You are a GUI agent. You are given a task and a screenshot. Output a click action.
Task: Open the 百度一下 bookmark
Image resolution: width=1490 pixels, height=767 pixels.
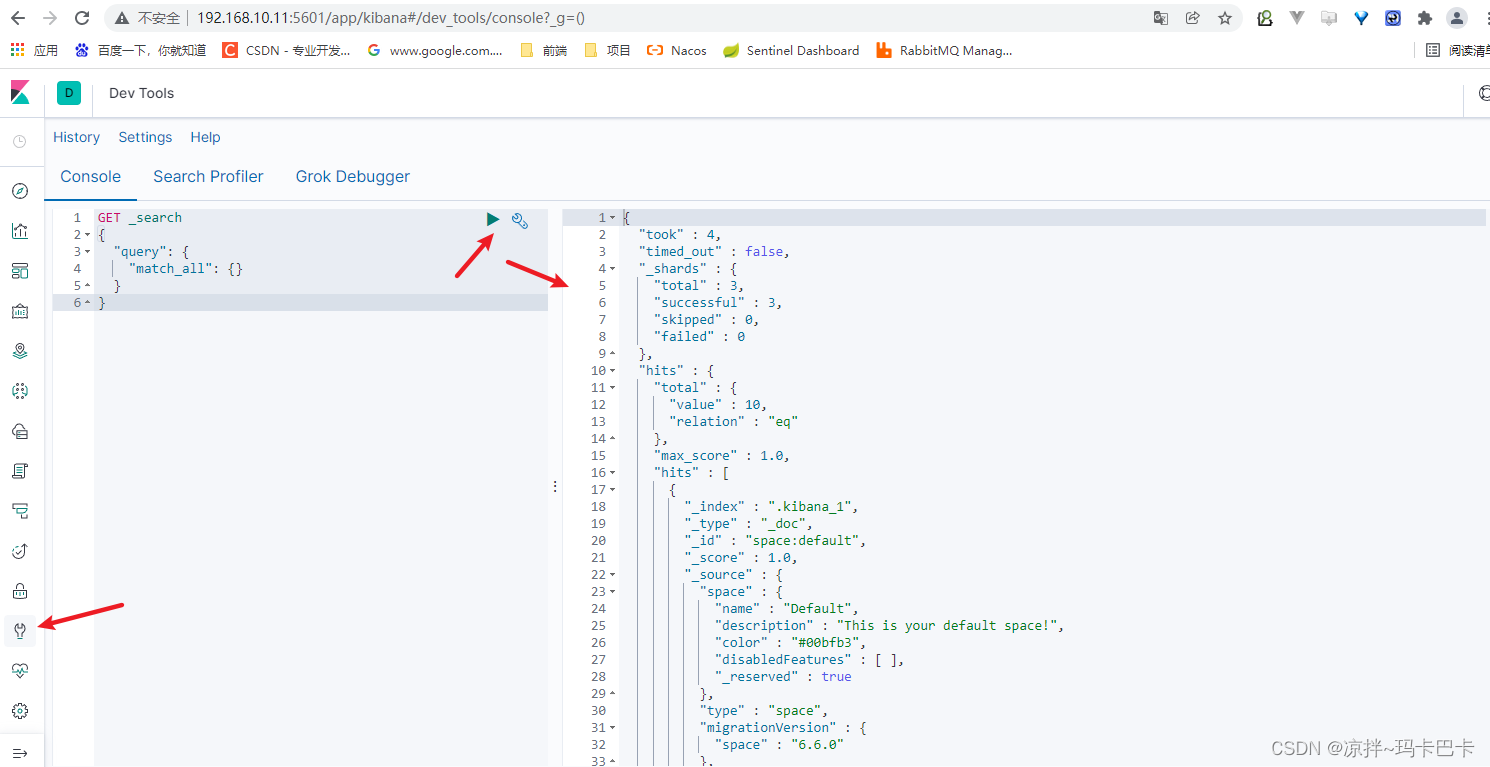point(140,50)
